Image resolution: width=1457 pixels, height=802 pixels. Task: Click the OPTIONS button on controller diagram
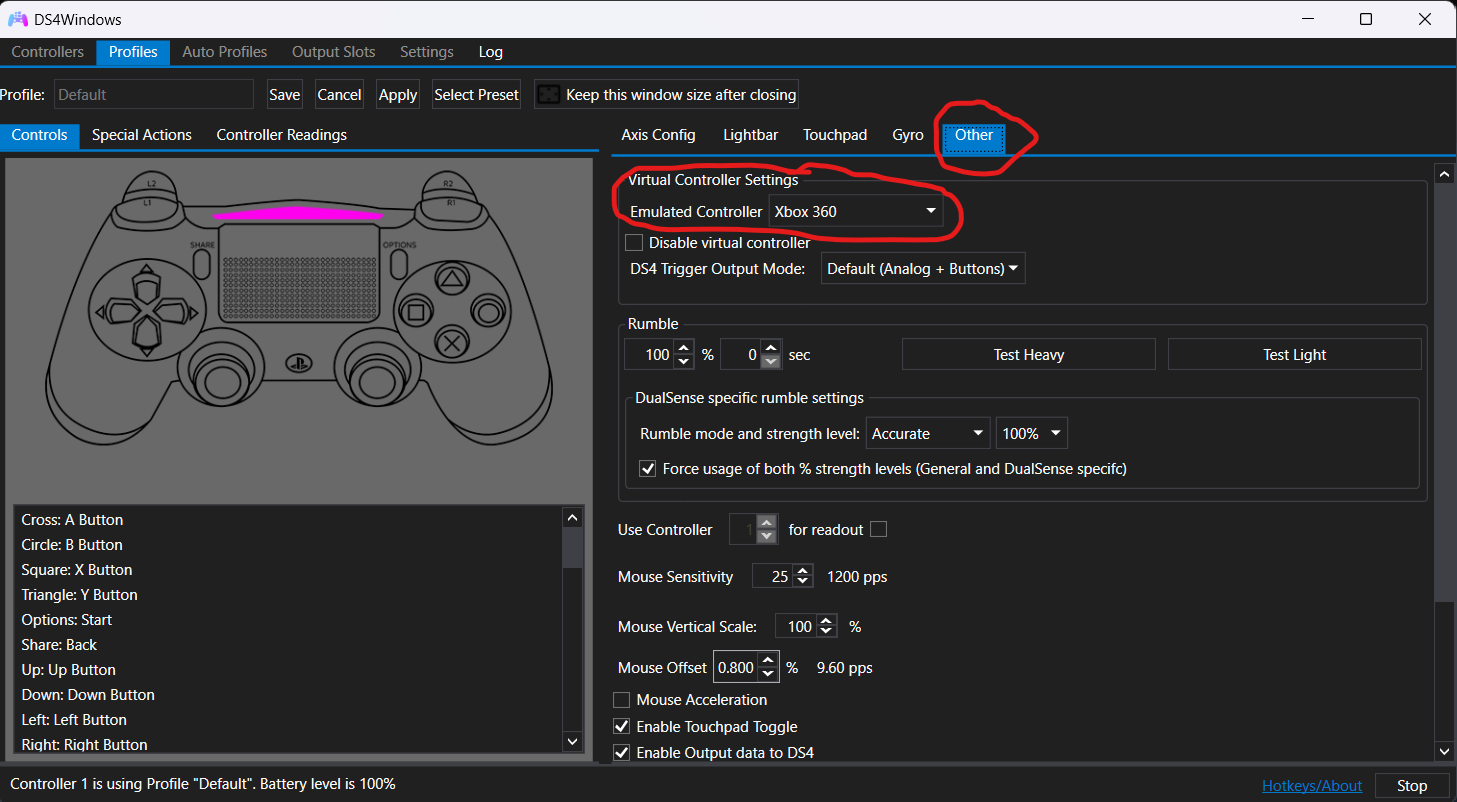397,263
